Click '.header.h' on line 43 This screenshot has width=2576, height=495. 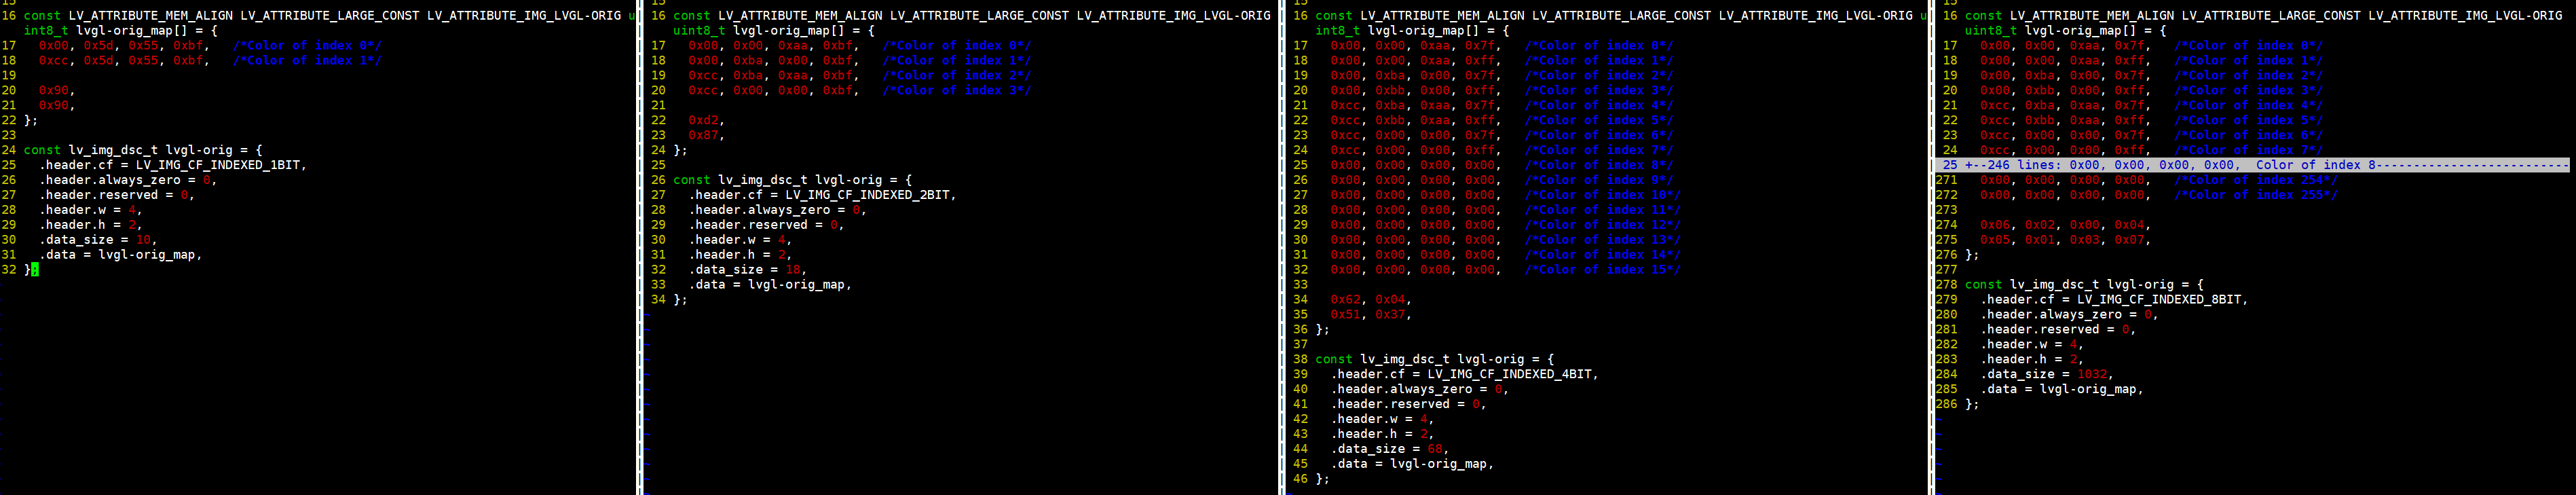1364,434
